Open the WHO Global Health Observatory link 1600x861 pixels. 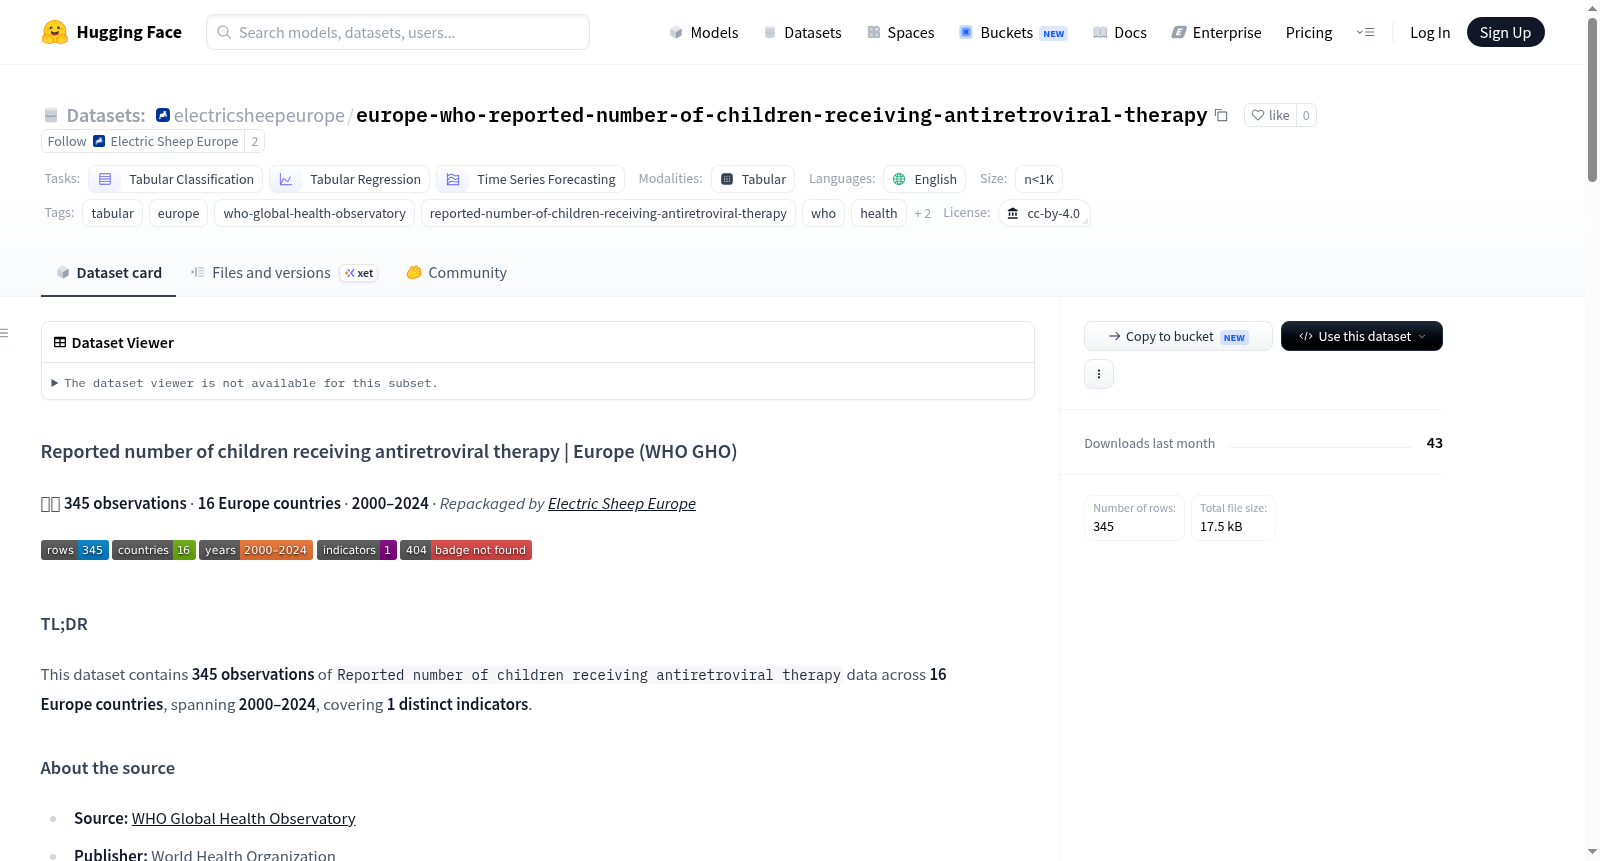click(x=243, y=818)
